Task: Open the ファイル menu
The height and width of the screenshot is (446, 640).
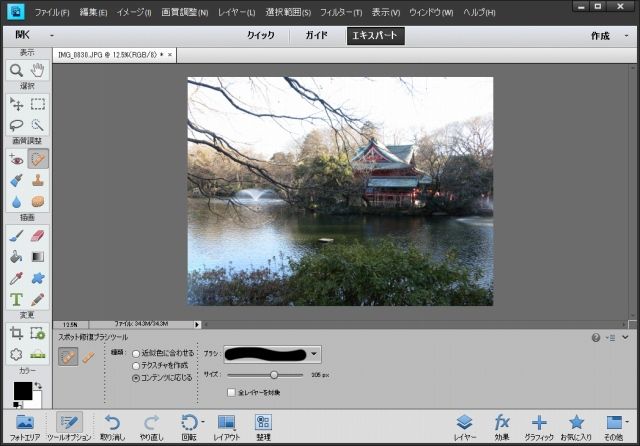Action: pos(52,13)
